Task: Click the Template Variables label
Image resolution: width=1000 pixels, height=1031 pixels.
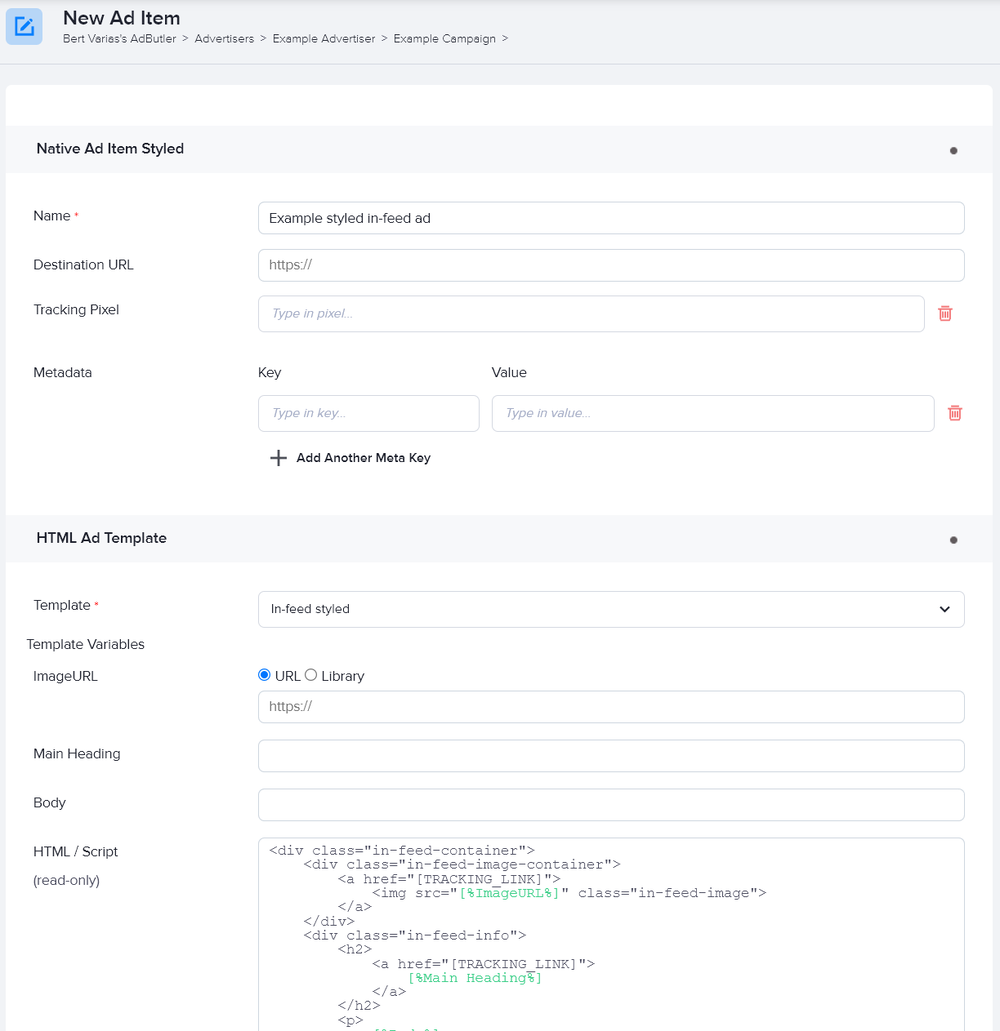Action: 85,644
